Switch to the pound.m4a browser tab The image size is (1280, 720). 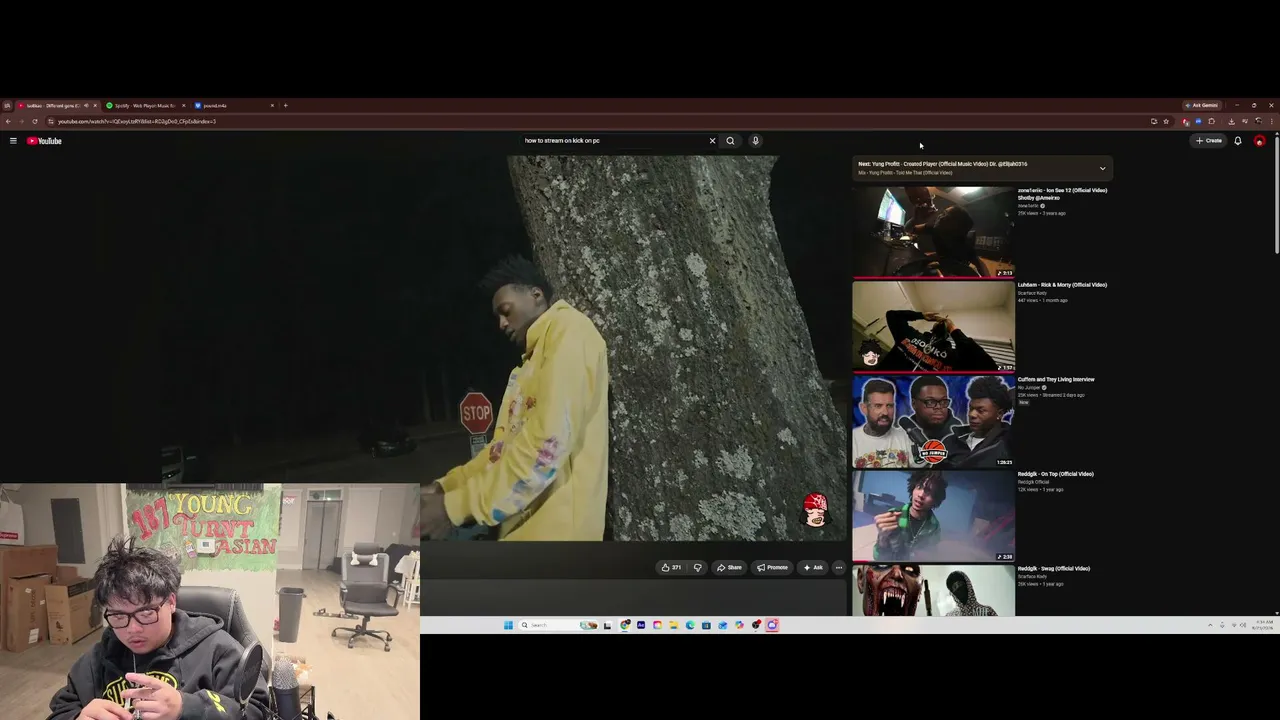(x=234, y=105)
